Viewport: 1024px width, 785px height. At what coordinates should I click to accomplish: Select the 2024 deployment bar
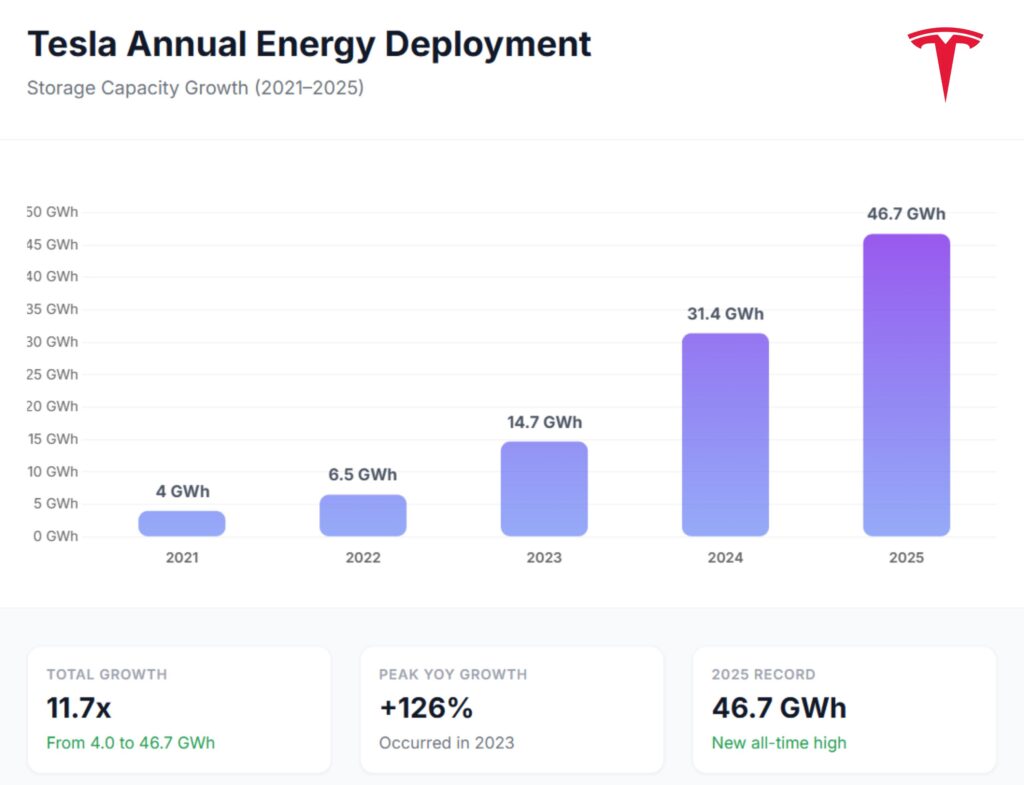tap(725, 435)
